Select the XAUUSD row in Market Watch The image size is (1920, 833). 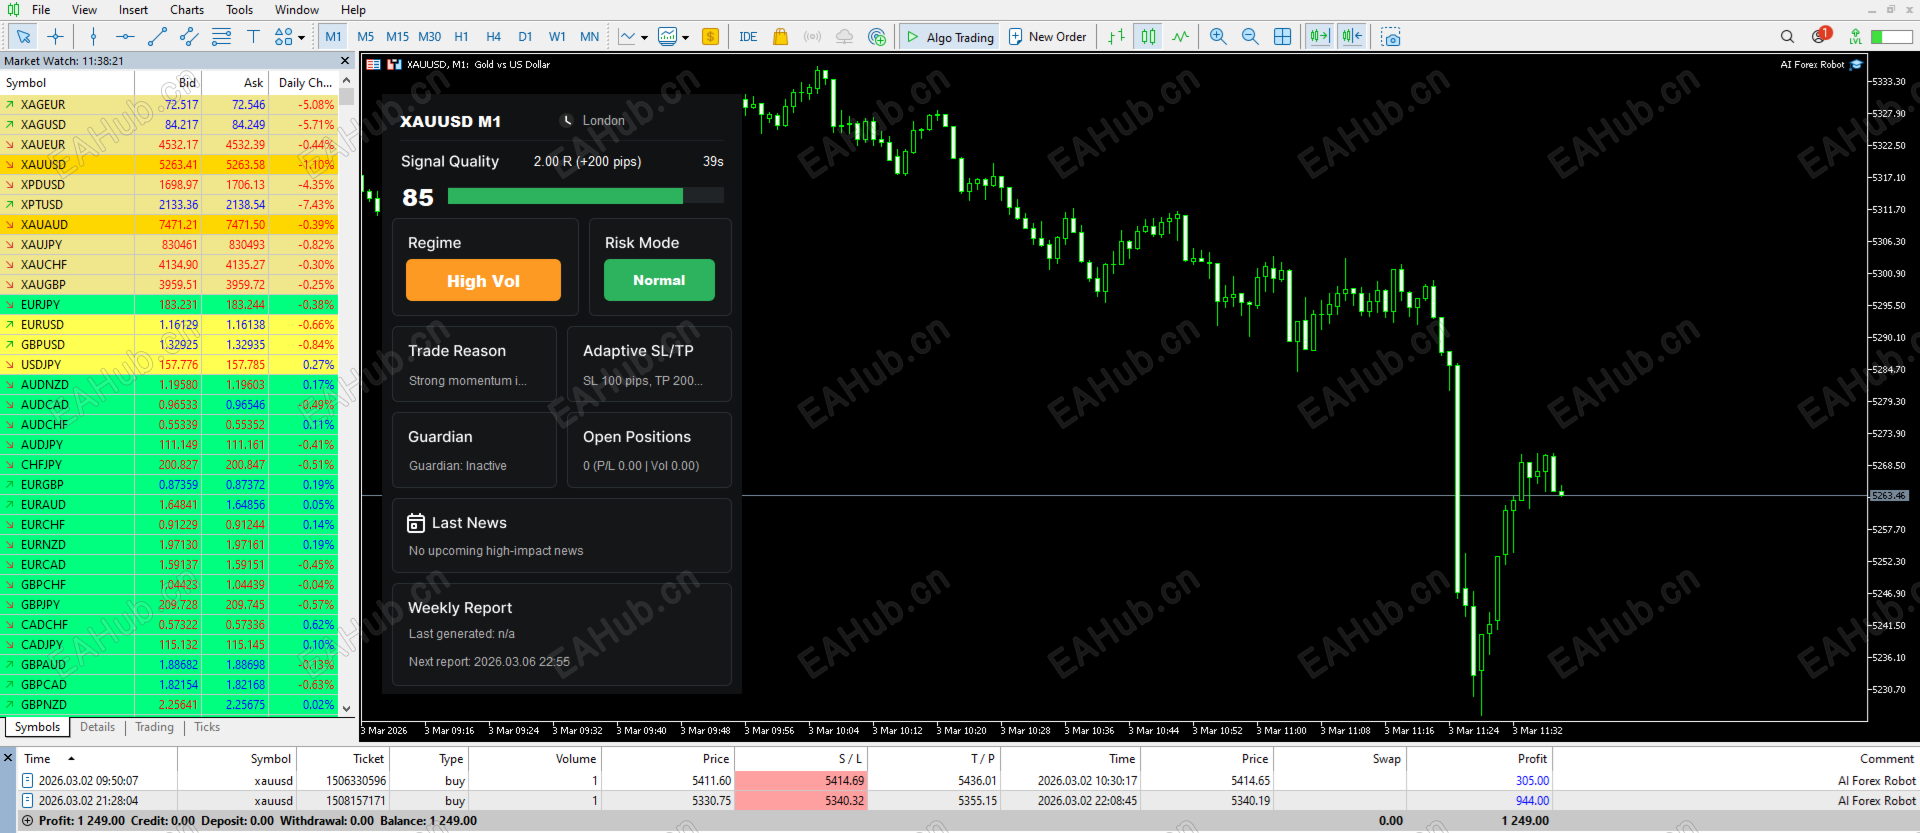tap(170, 164)
